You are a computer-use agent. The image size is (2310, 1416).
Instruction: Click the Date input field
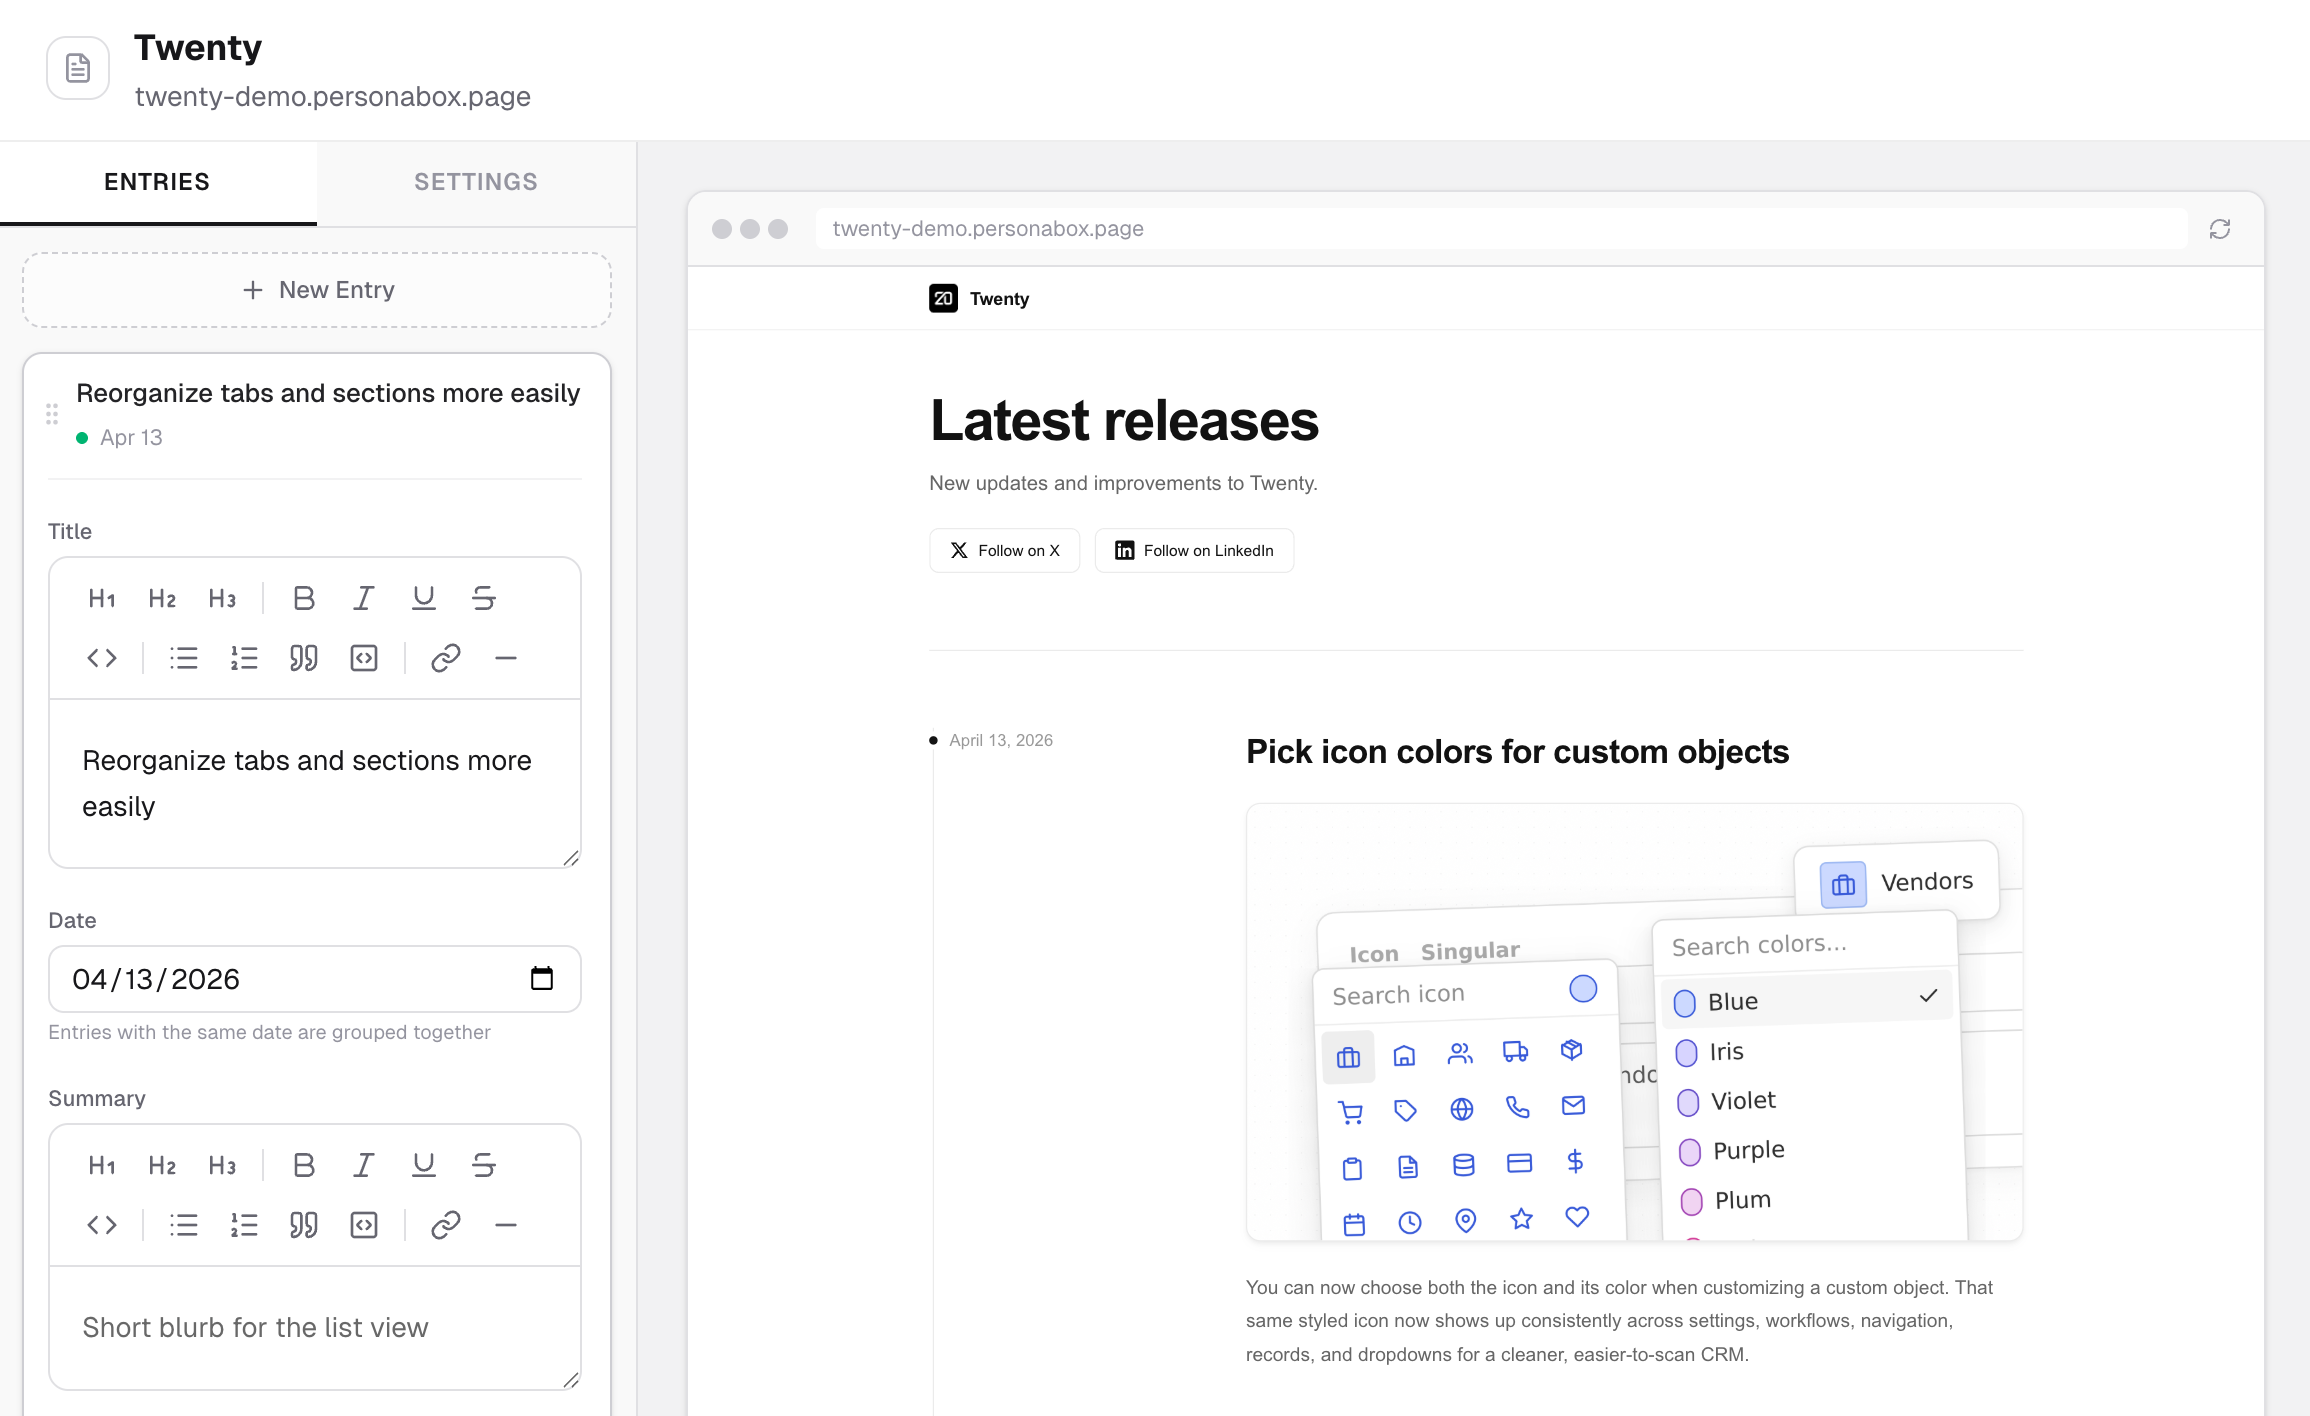[315, 979]
